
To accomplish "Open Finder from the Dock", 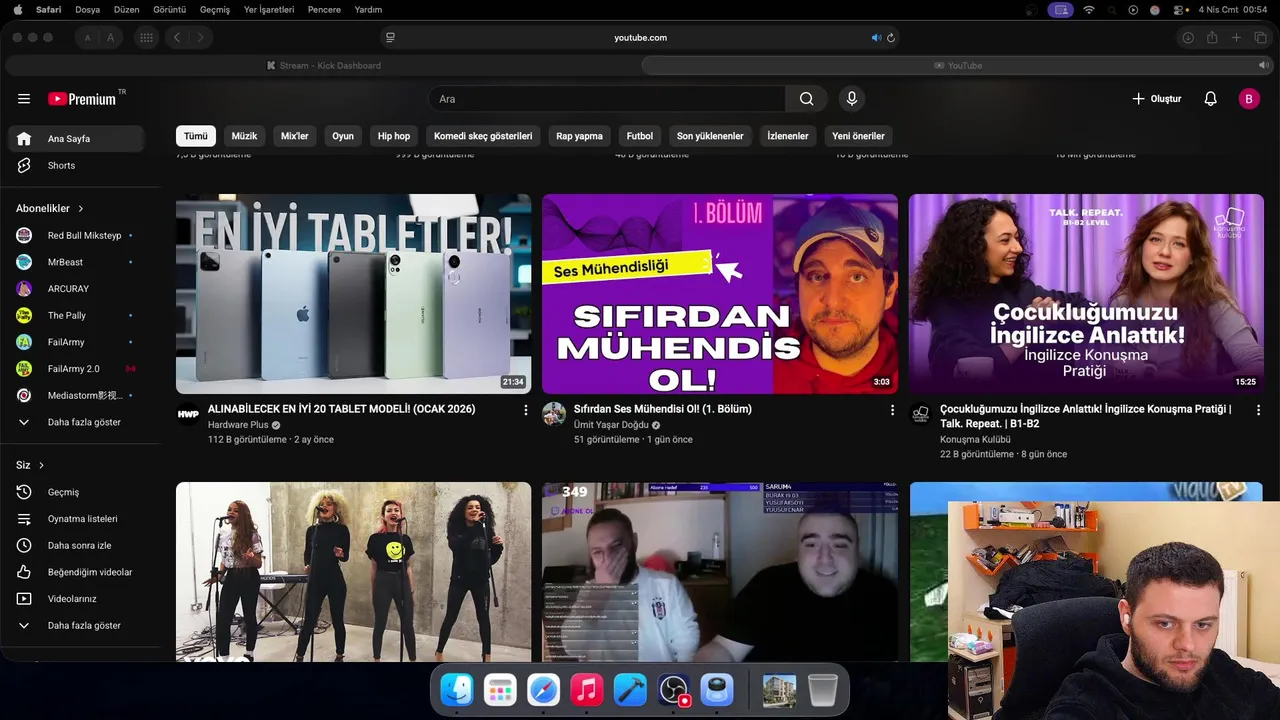I will 457,690.
